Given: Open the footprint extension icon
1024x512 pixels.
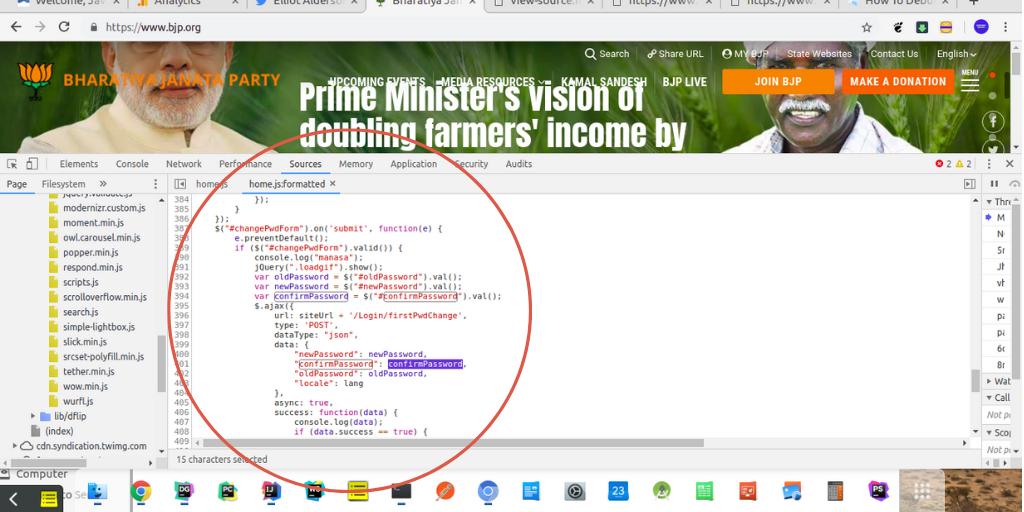Looking at the screenshot, I should tap(899, 27).
